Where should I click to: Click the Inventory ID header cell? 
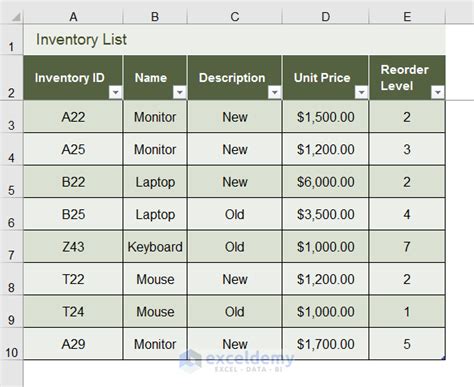pos(73,78)
